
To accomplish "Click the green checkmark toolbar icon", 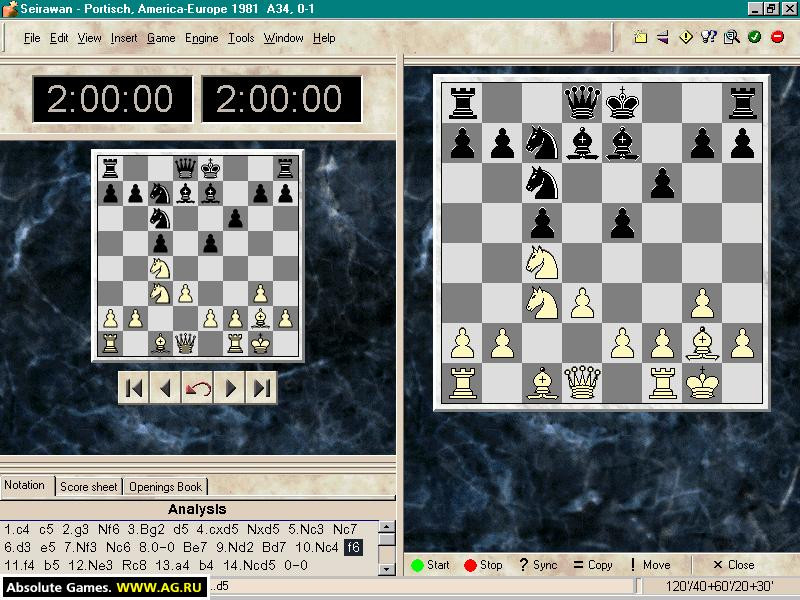I will click(x=755, y=37).
